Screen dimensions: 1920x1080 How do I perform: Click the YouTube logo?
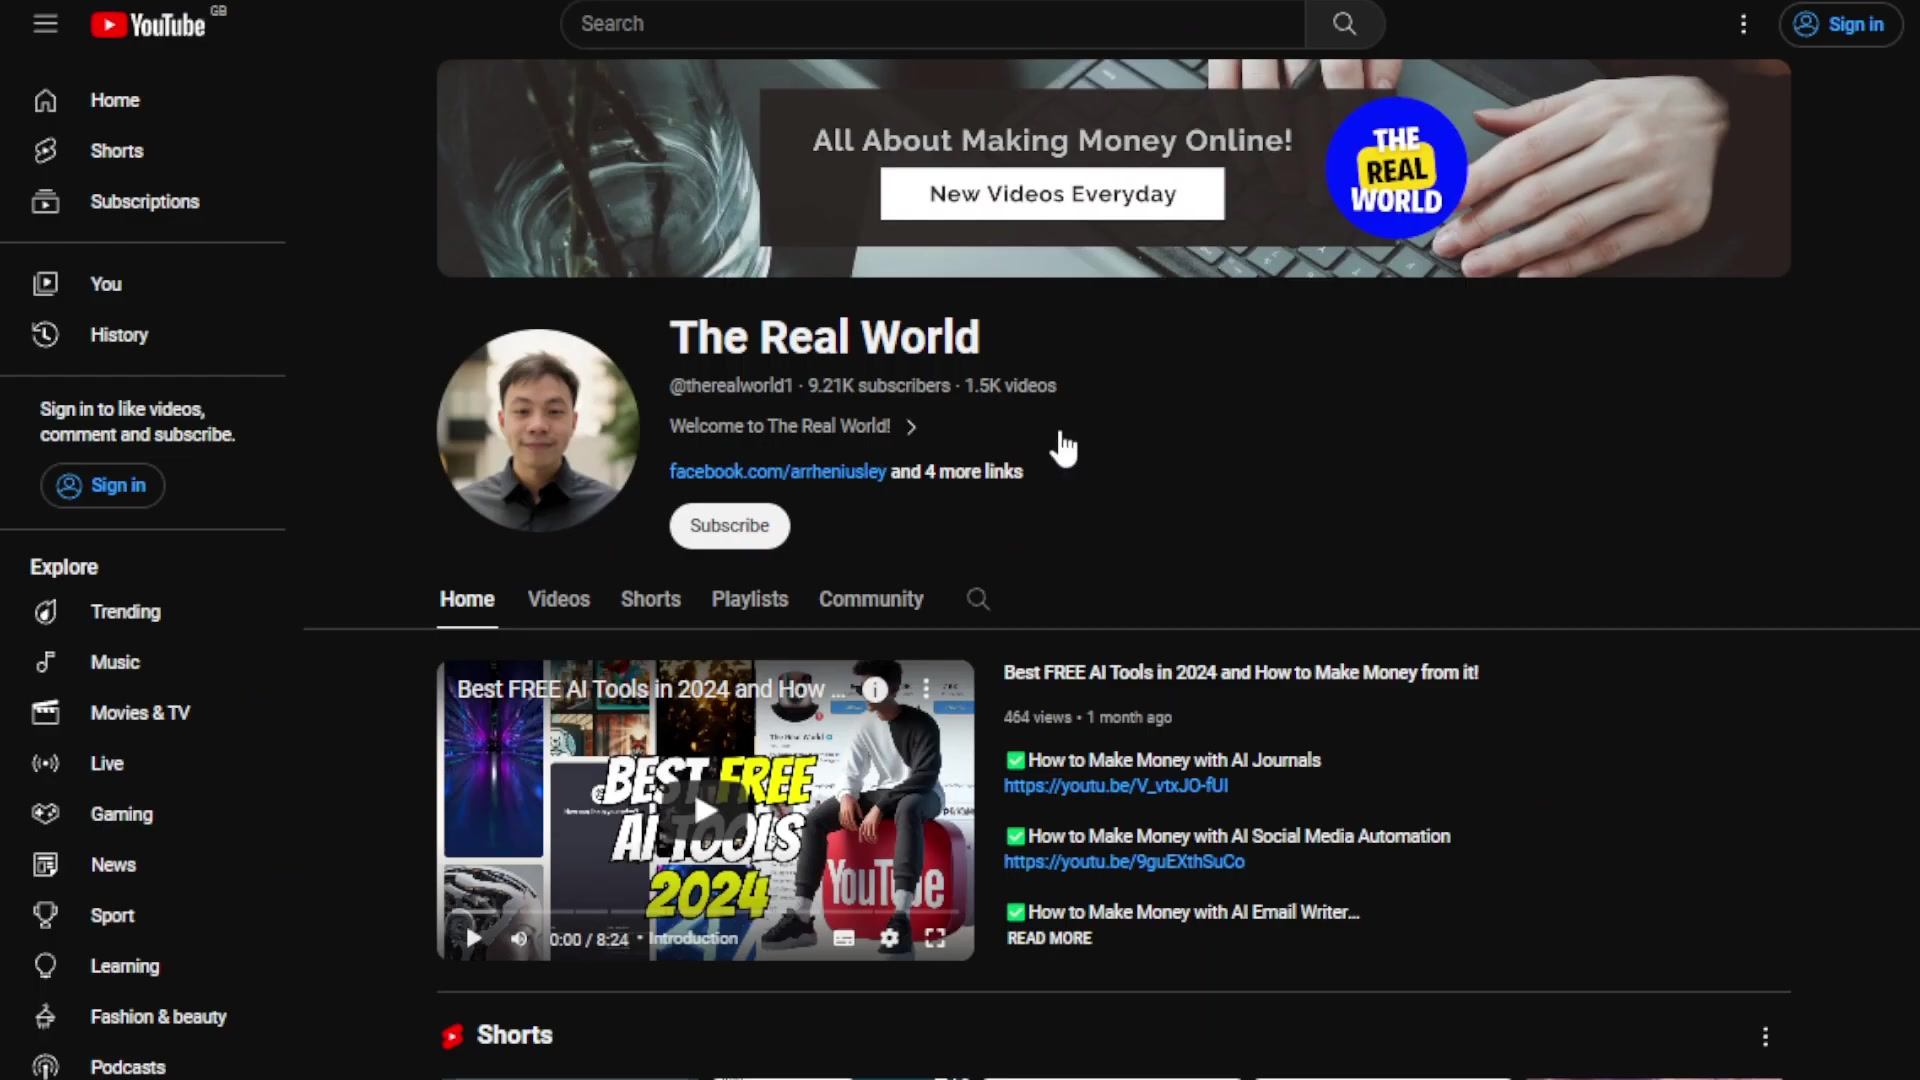pyautogui.click(x=148, y=24)
